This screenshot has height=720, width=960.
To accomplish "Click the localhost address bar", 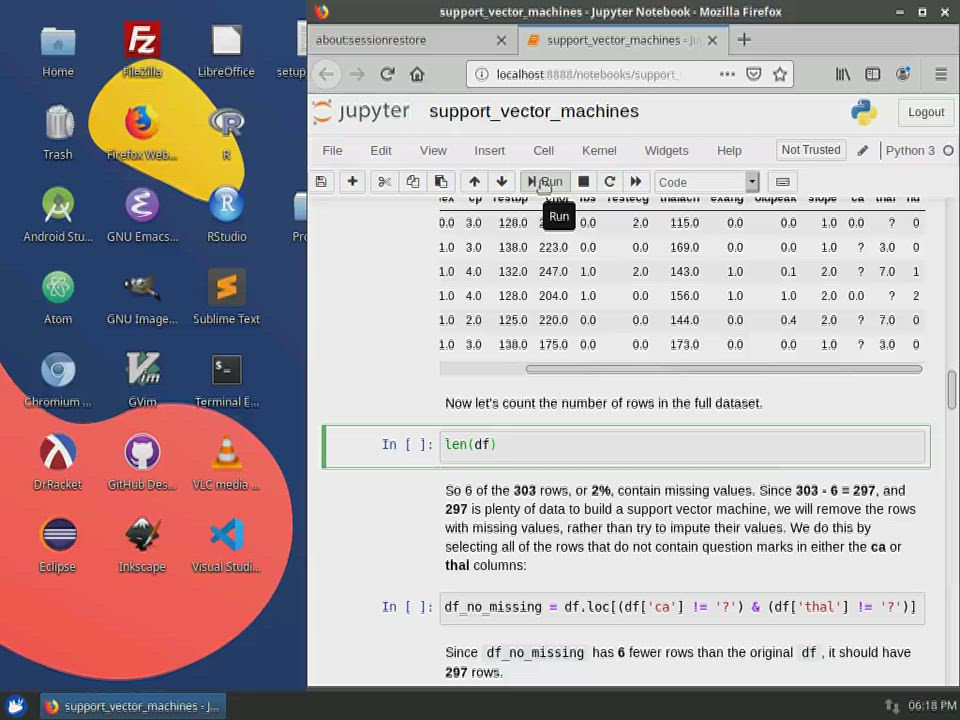I will (588, 75).
